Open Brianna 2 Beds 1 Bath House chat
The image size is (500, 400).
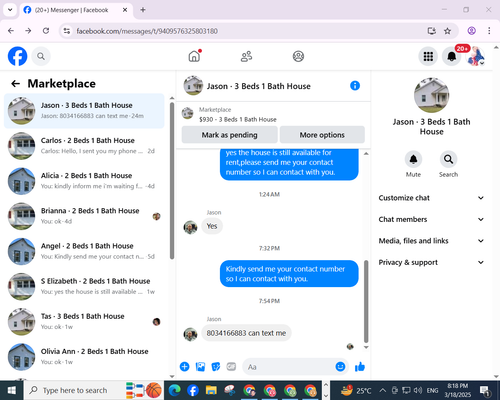pos(84,216)
